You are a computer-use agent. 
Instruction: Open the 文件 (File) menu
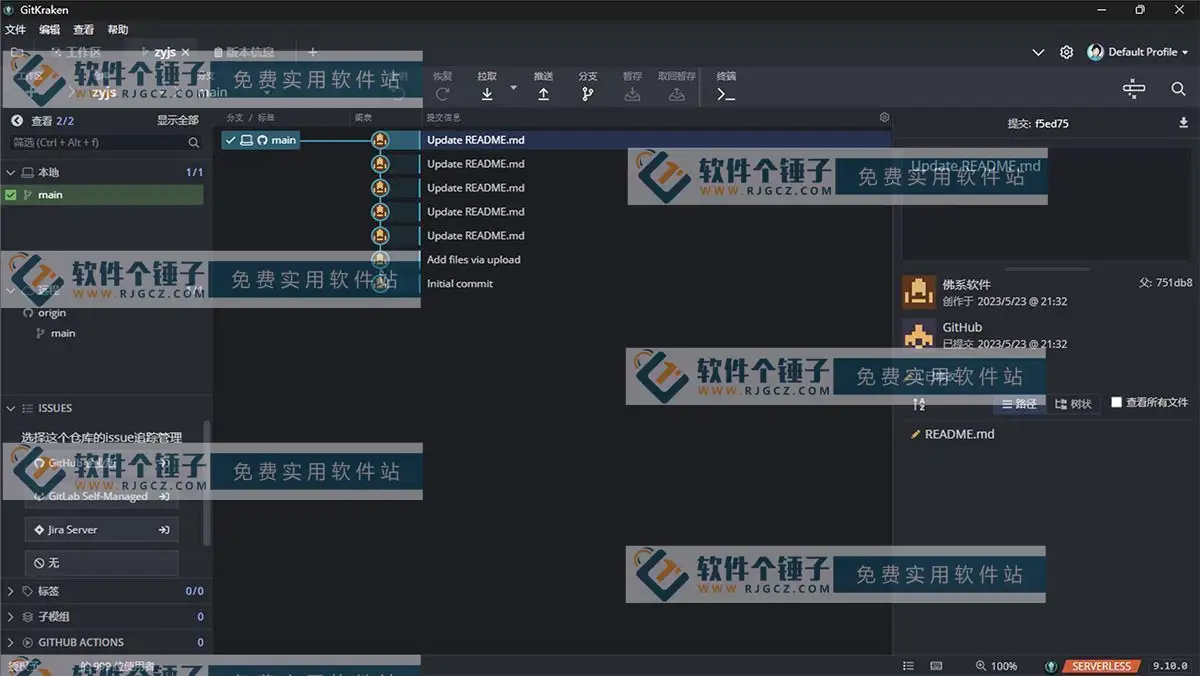pos(15,30)
